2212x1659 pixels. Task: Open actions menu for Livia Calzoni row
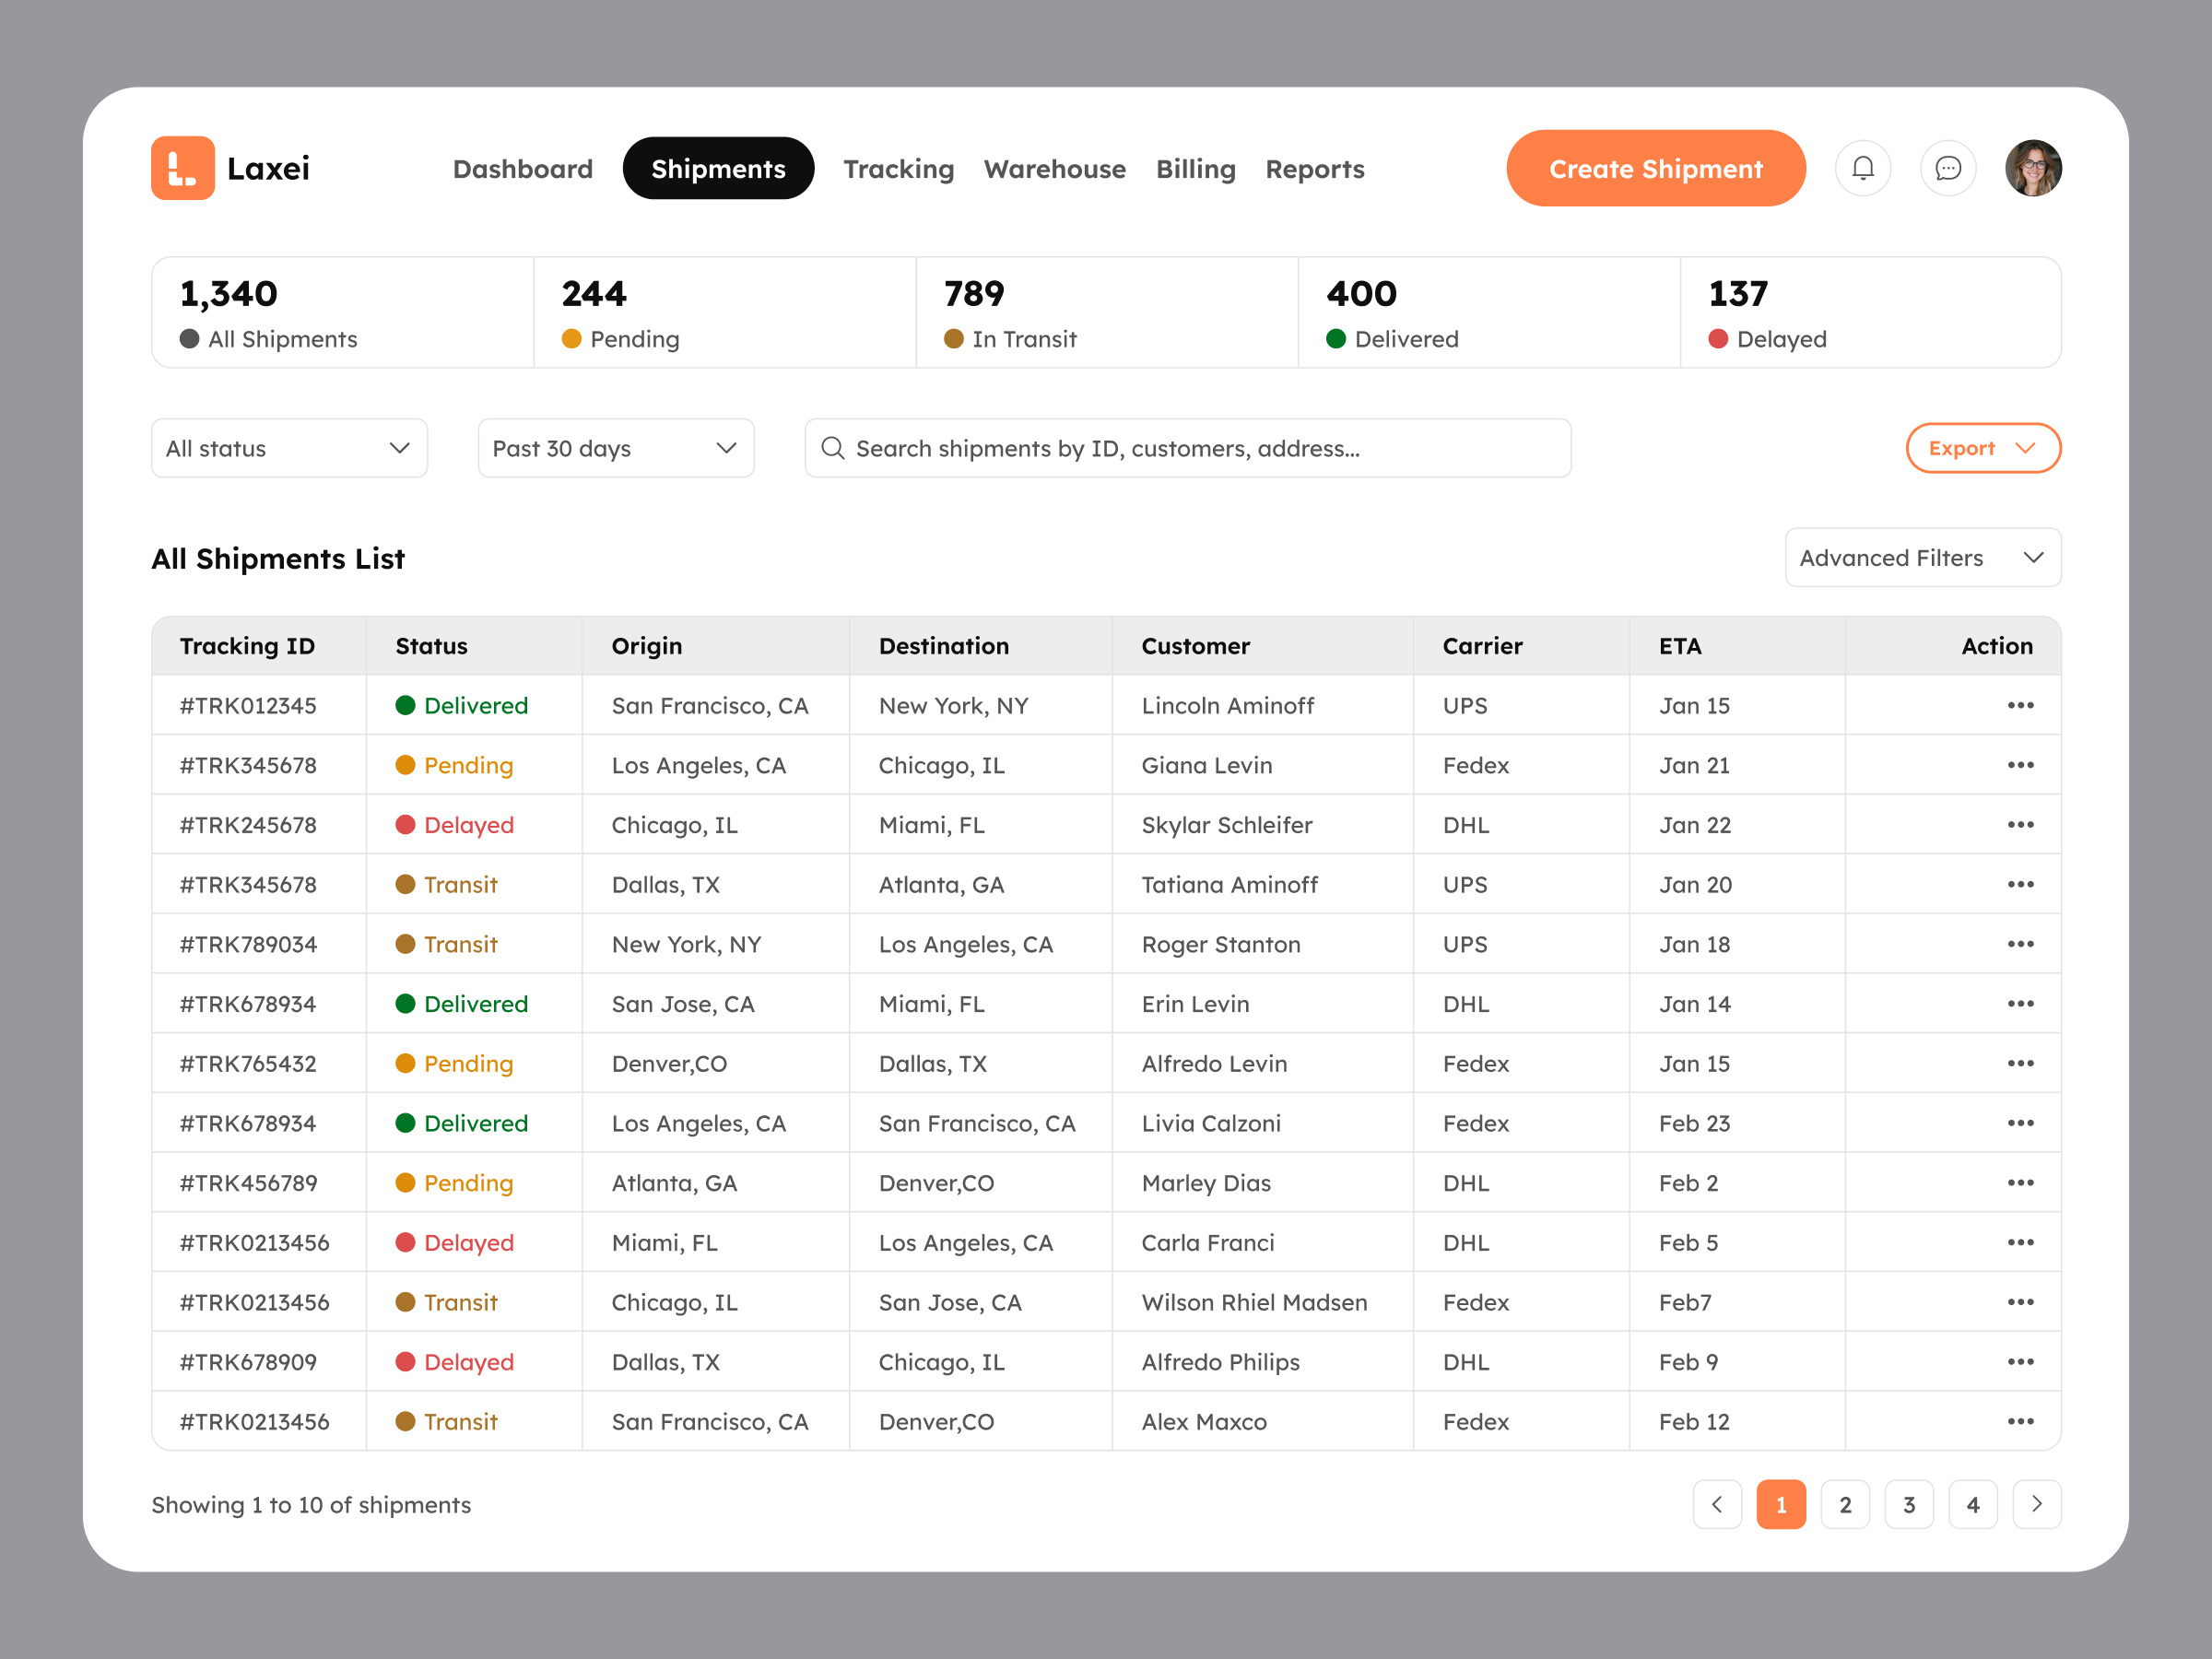(2020, 1123)
